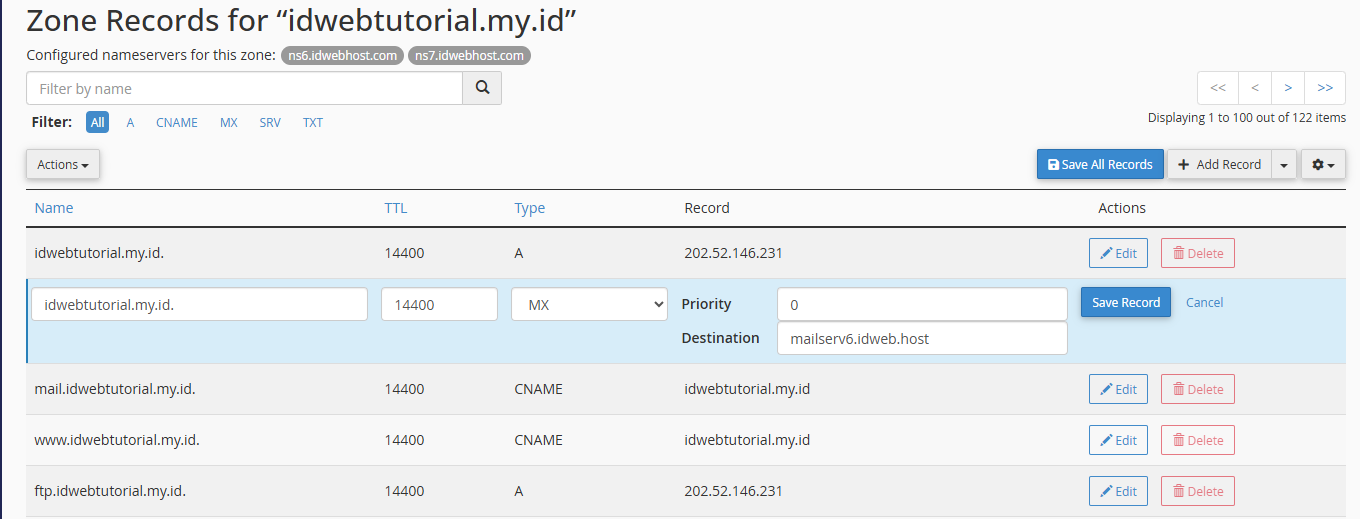This screenshot has height=519, width=1360.
Task: Sort table by Name column
Action: [54, 208]
